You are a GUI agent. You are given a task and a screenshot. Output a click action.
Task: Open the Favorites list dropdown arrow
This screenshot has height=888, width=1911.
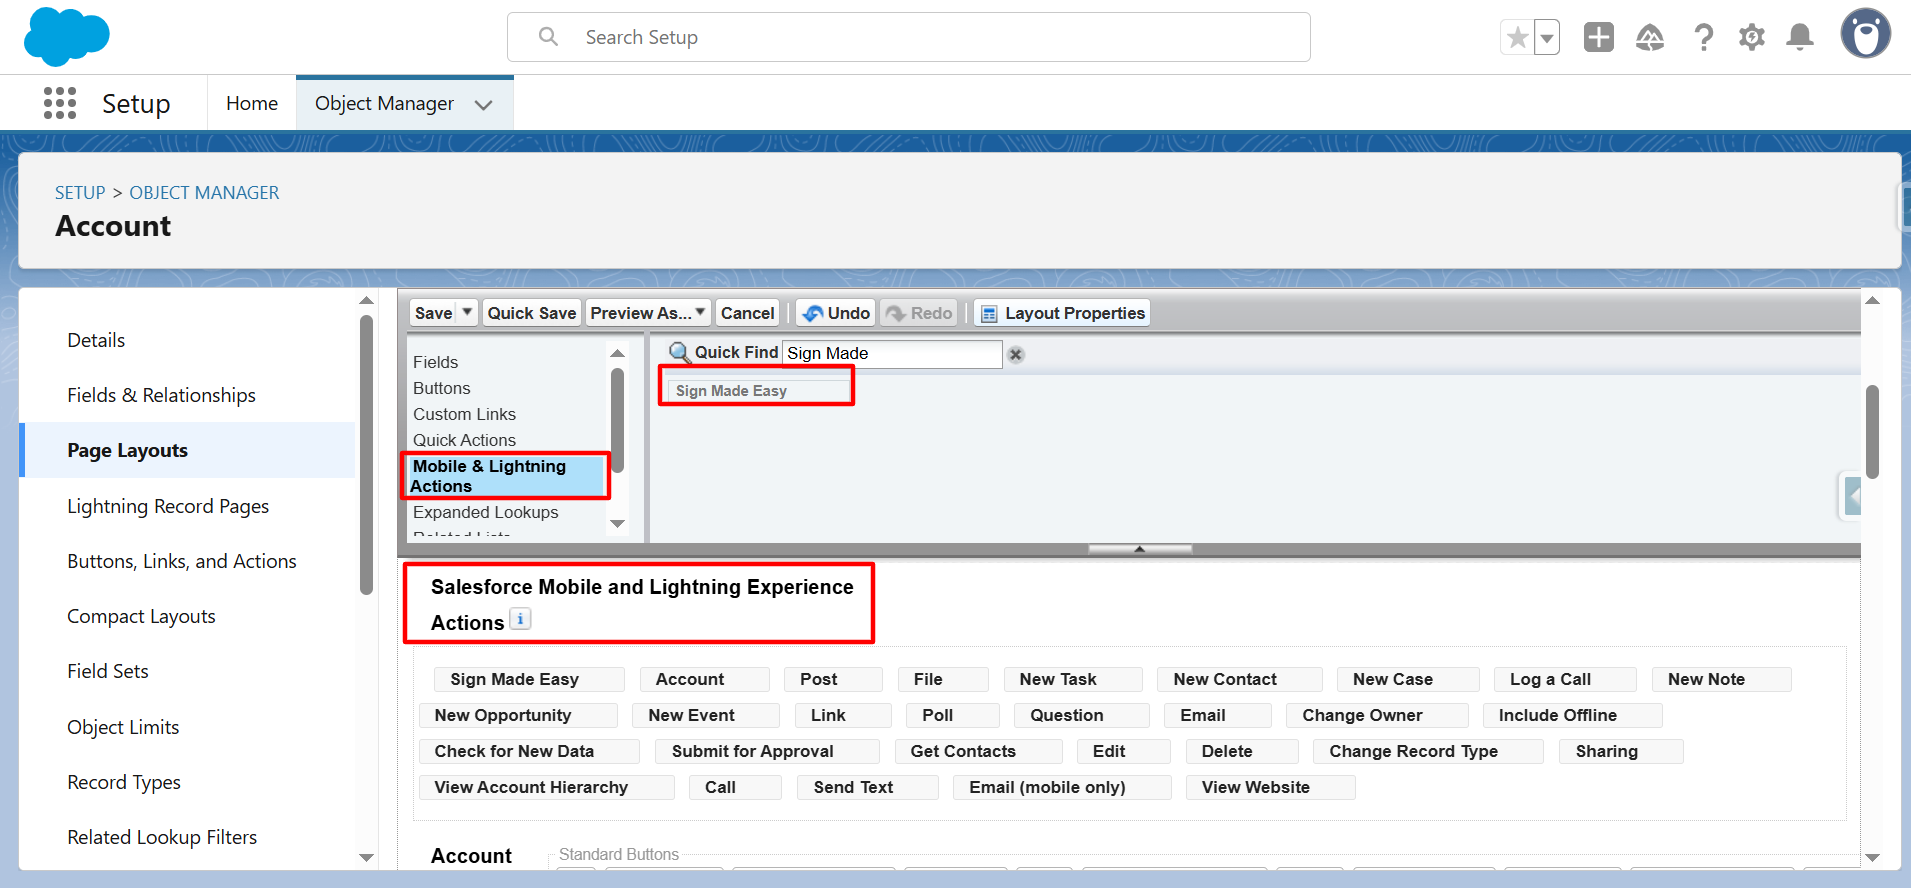(x=1547, y=38)
